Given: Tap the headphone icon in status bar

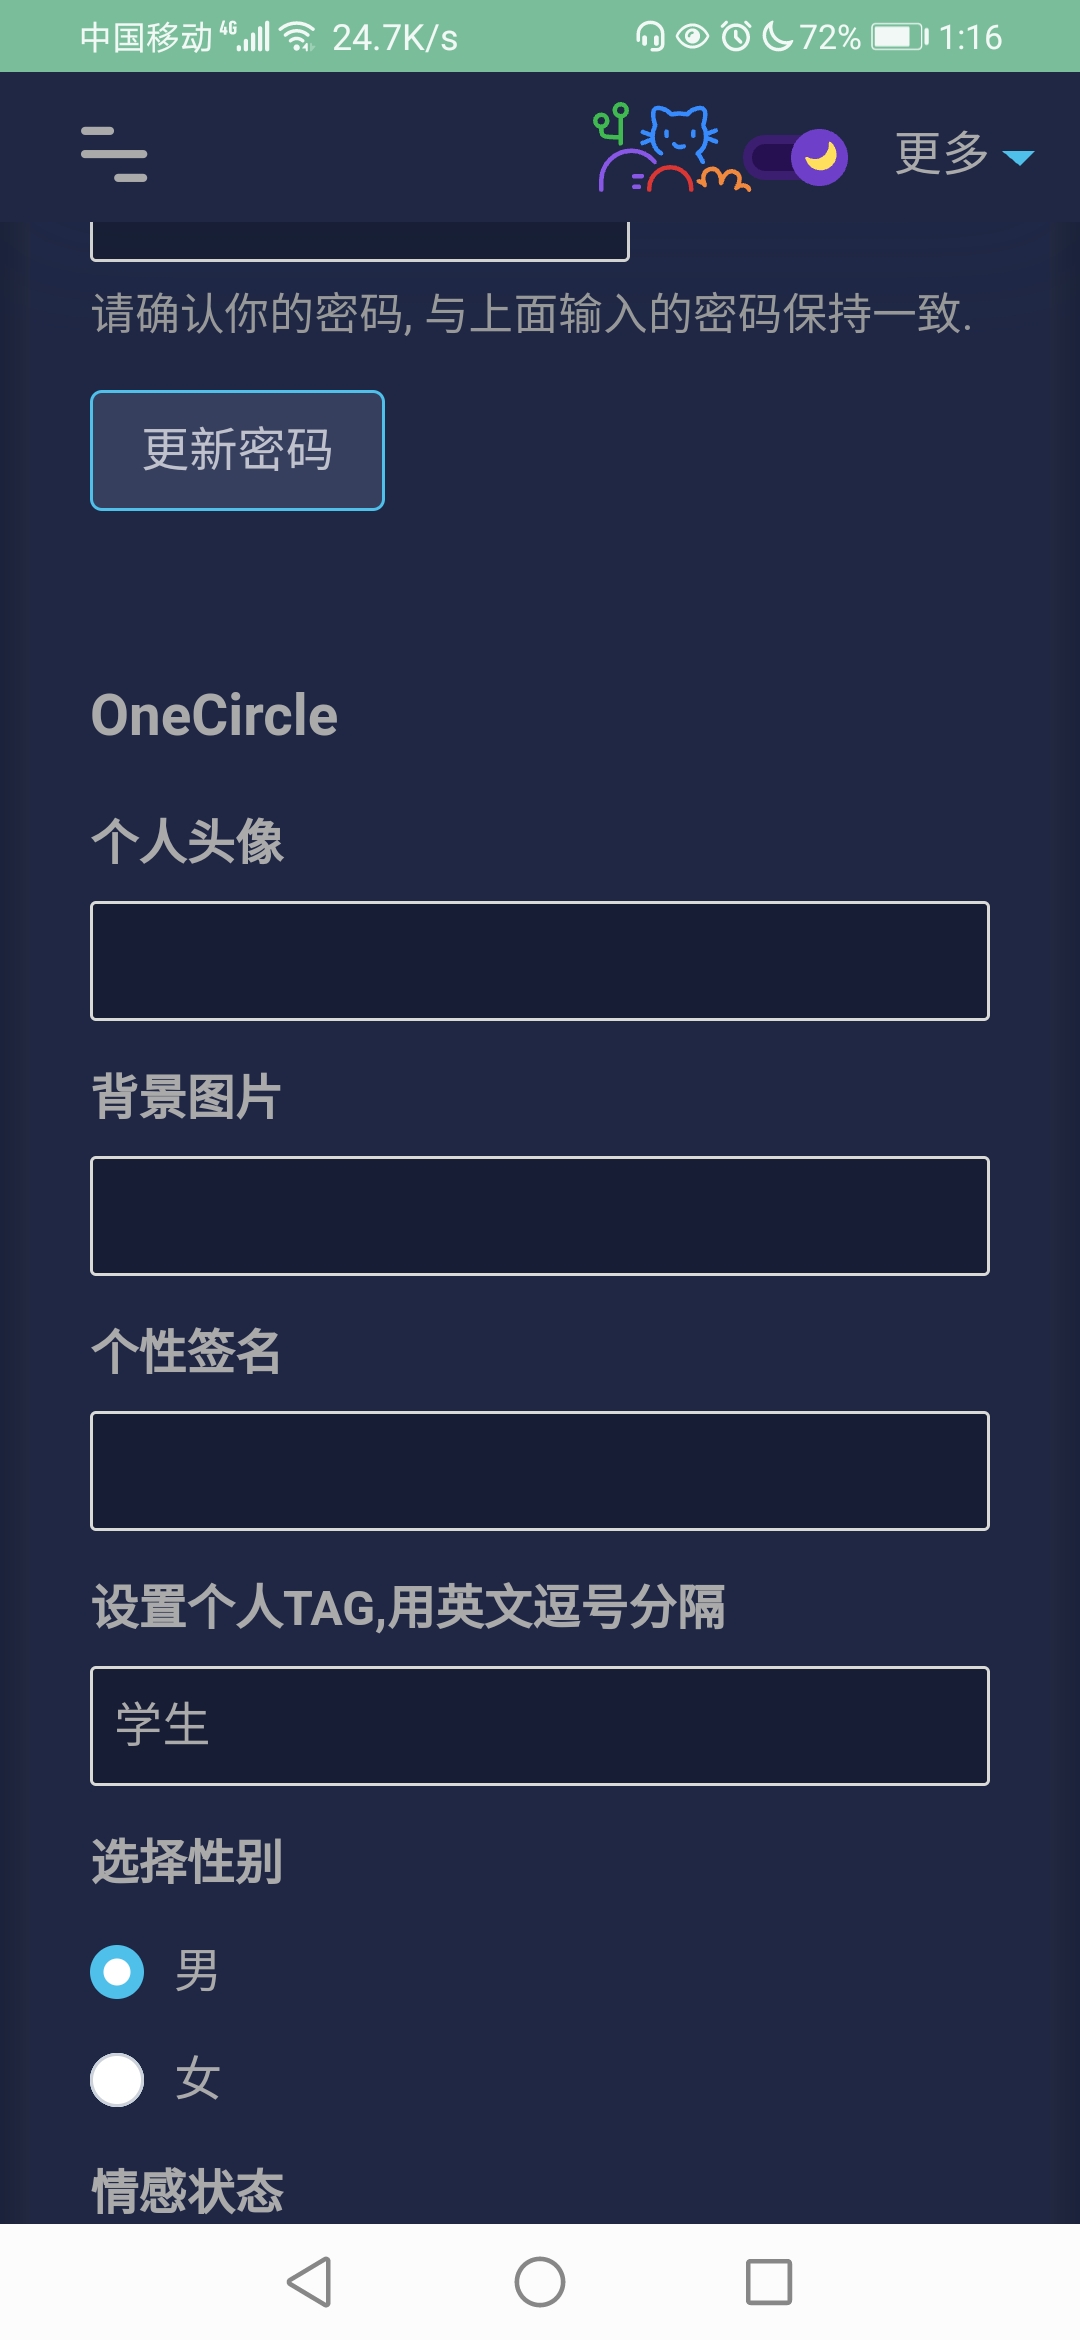Looking at the screenshot, I should pos(650,37).
